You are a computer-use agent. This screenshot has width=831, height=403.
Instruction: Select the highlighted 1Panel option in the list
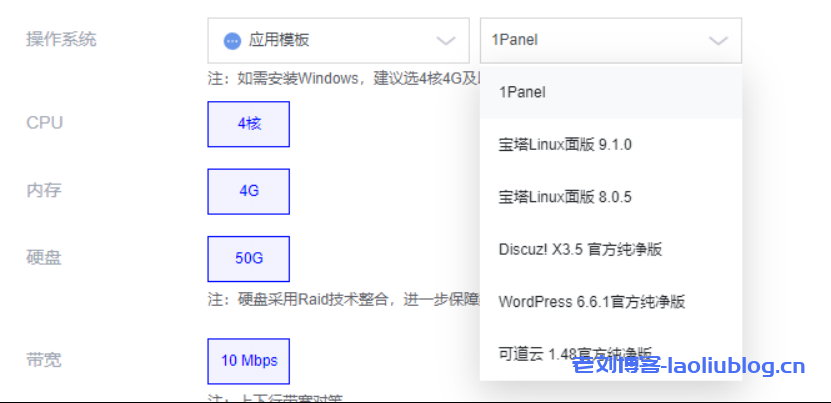pyautogui.click(x=522, y=92)
